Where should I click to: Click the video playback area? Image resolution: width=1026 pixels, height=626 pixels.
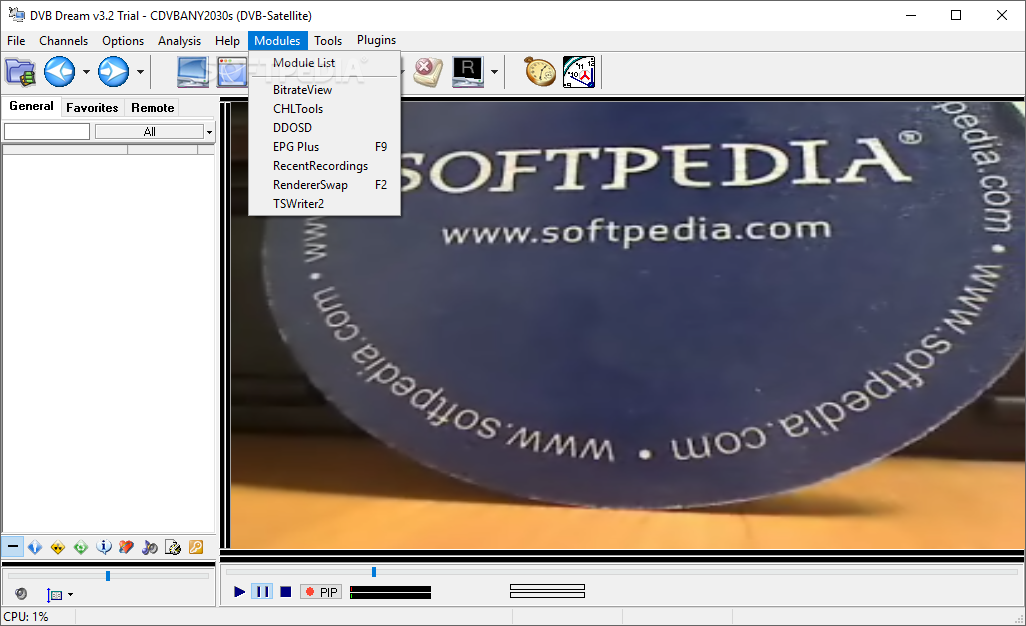[627, 325]
